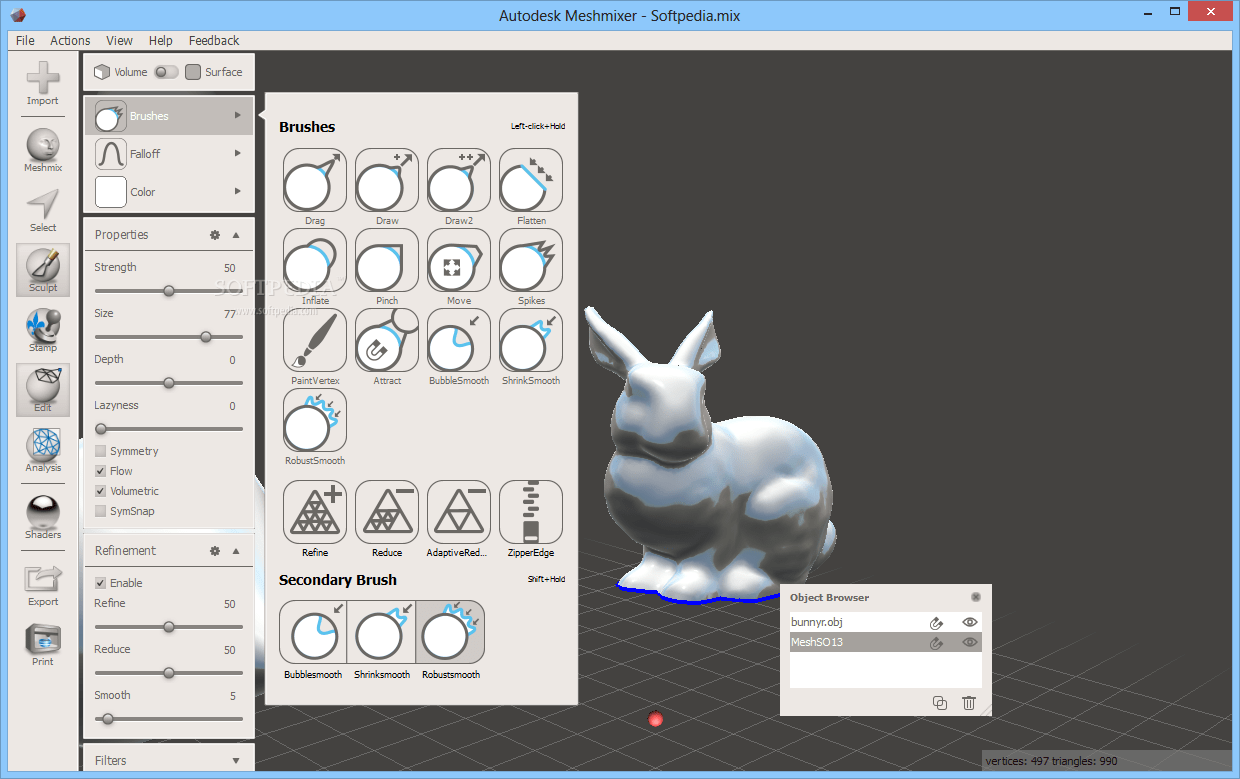Click the red pivot sphere in viewport
The height and width of the screenshot is (779, 1240).
tap(656, 719)
